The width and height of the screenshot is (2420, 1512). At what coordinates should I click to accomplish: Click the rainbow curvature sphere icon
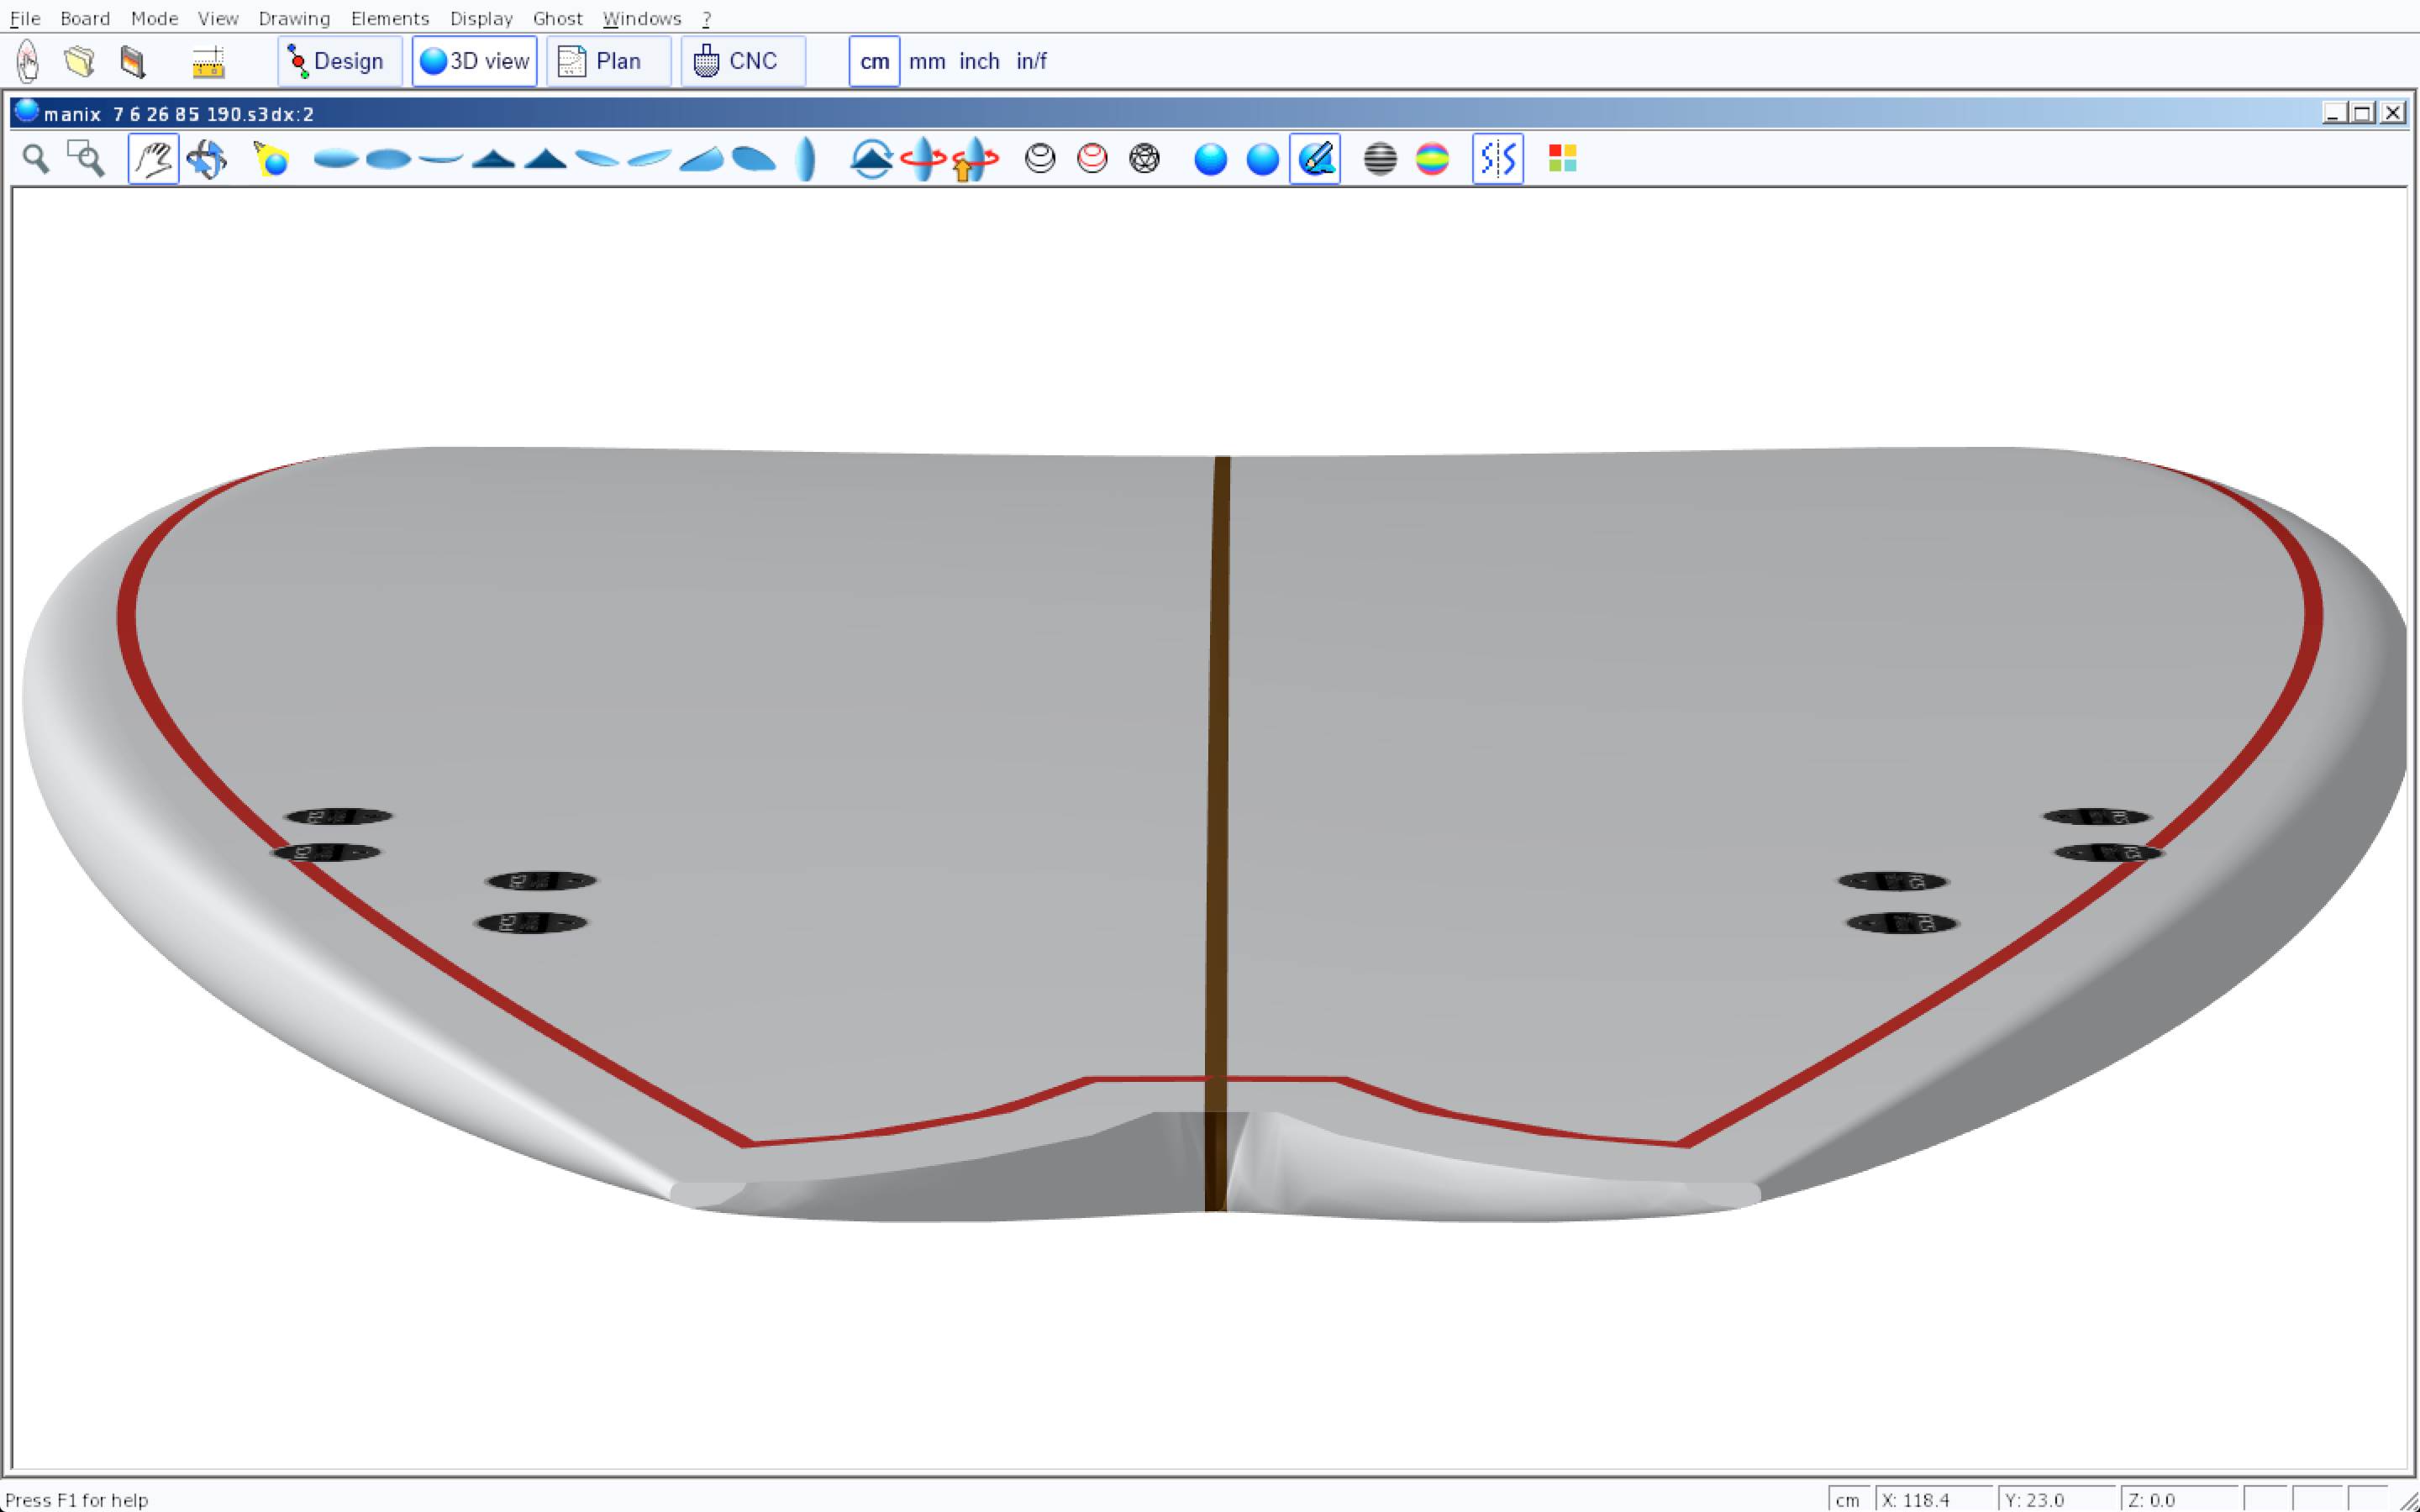(x=1432, y=159)
